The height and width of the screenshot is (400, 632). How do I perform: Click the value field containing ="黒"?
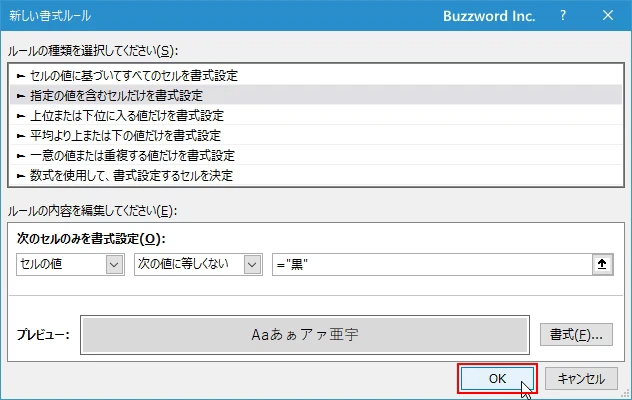tap(432, 265)
